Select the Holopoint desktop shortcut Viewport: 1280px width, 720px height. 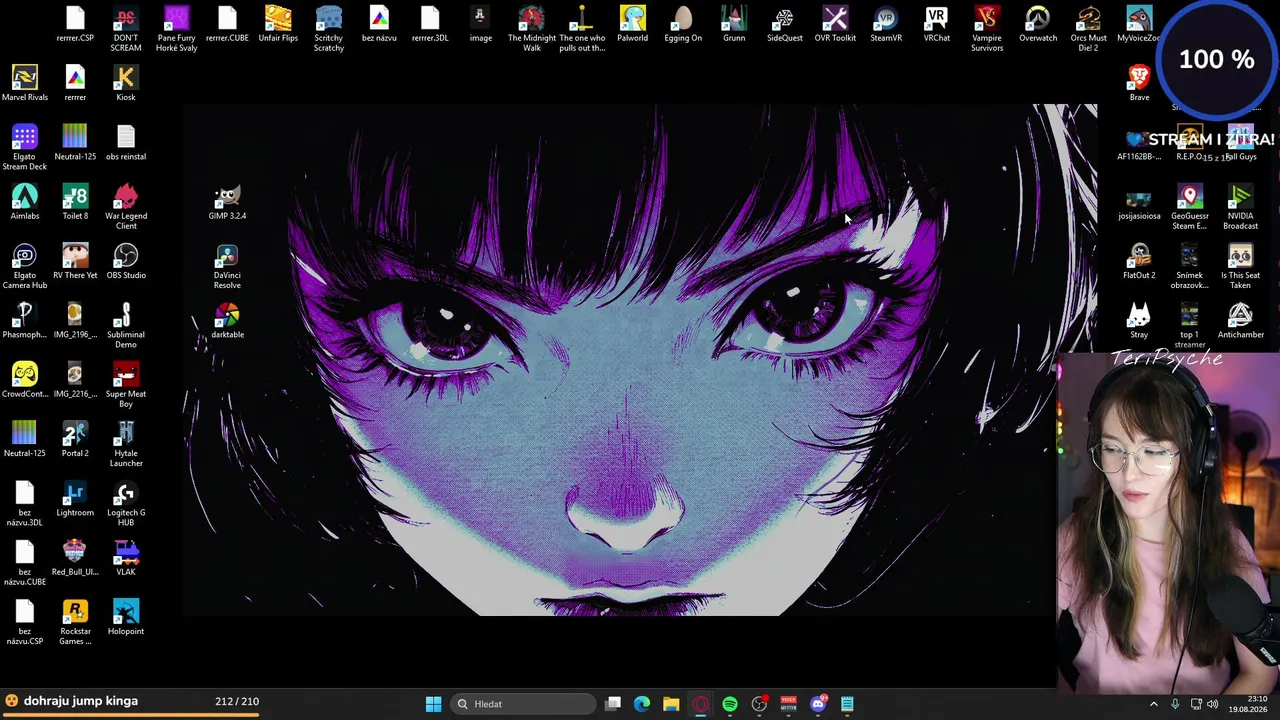click(x=126, y=618)
